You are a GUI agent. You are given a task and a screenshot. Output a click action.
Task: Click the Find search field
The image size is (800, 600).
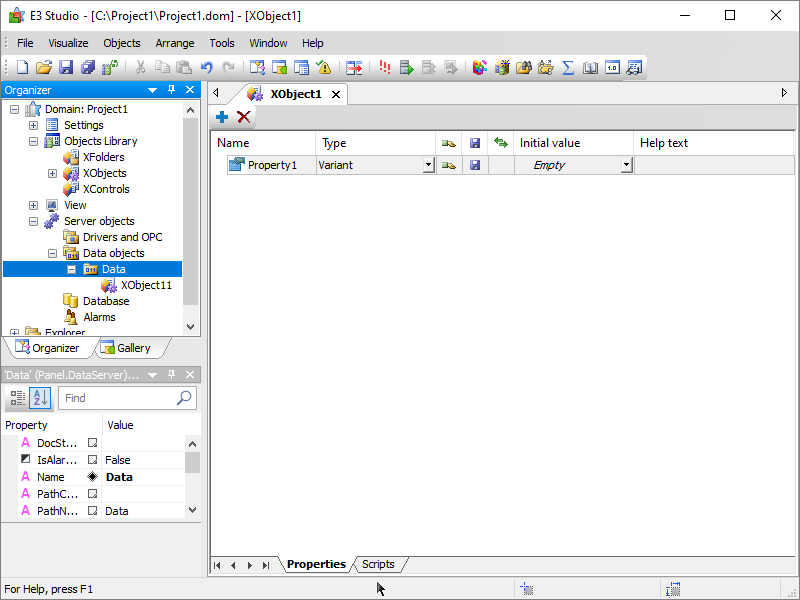[116, 398]
